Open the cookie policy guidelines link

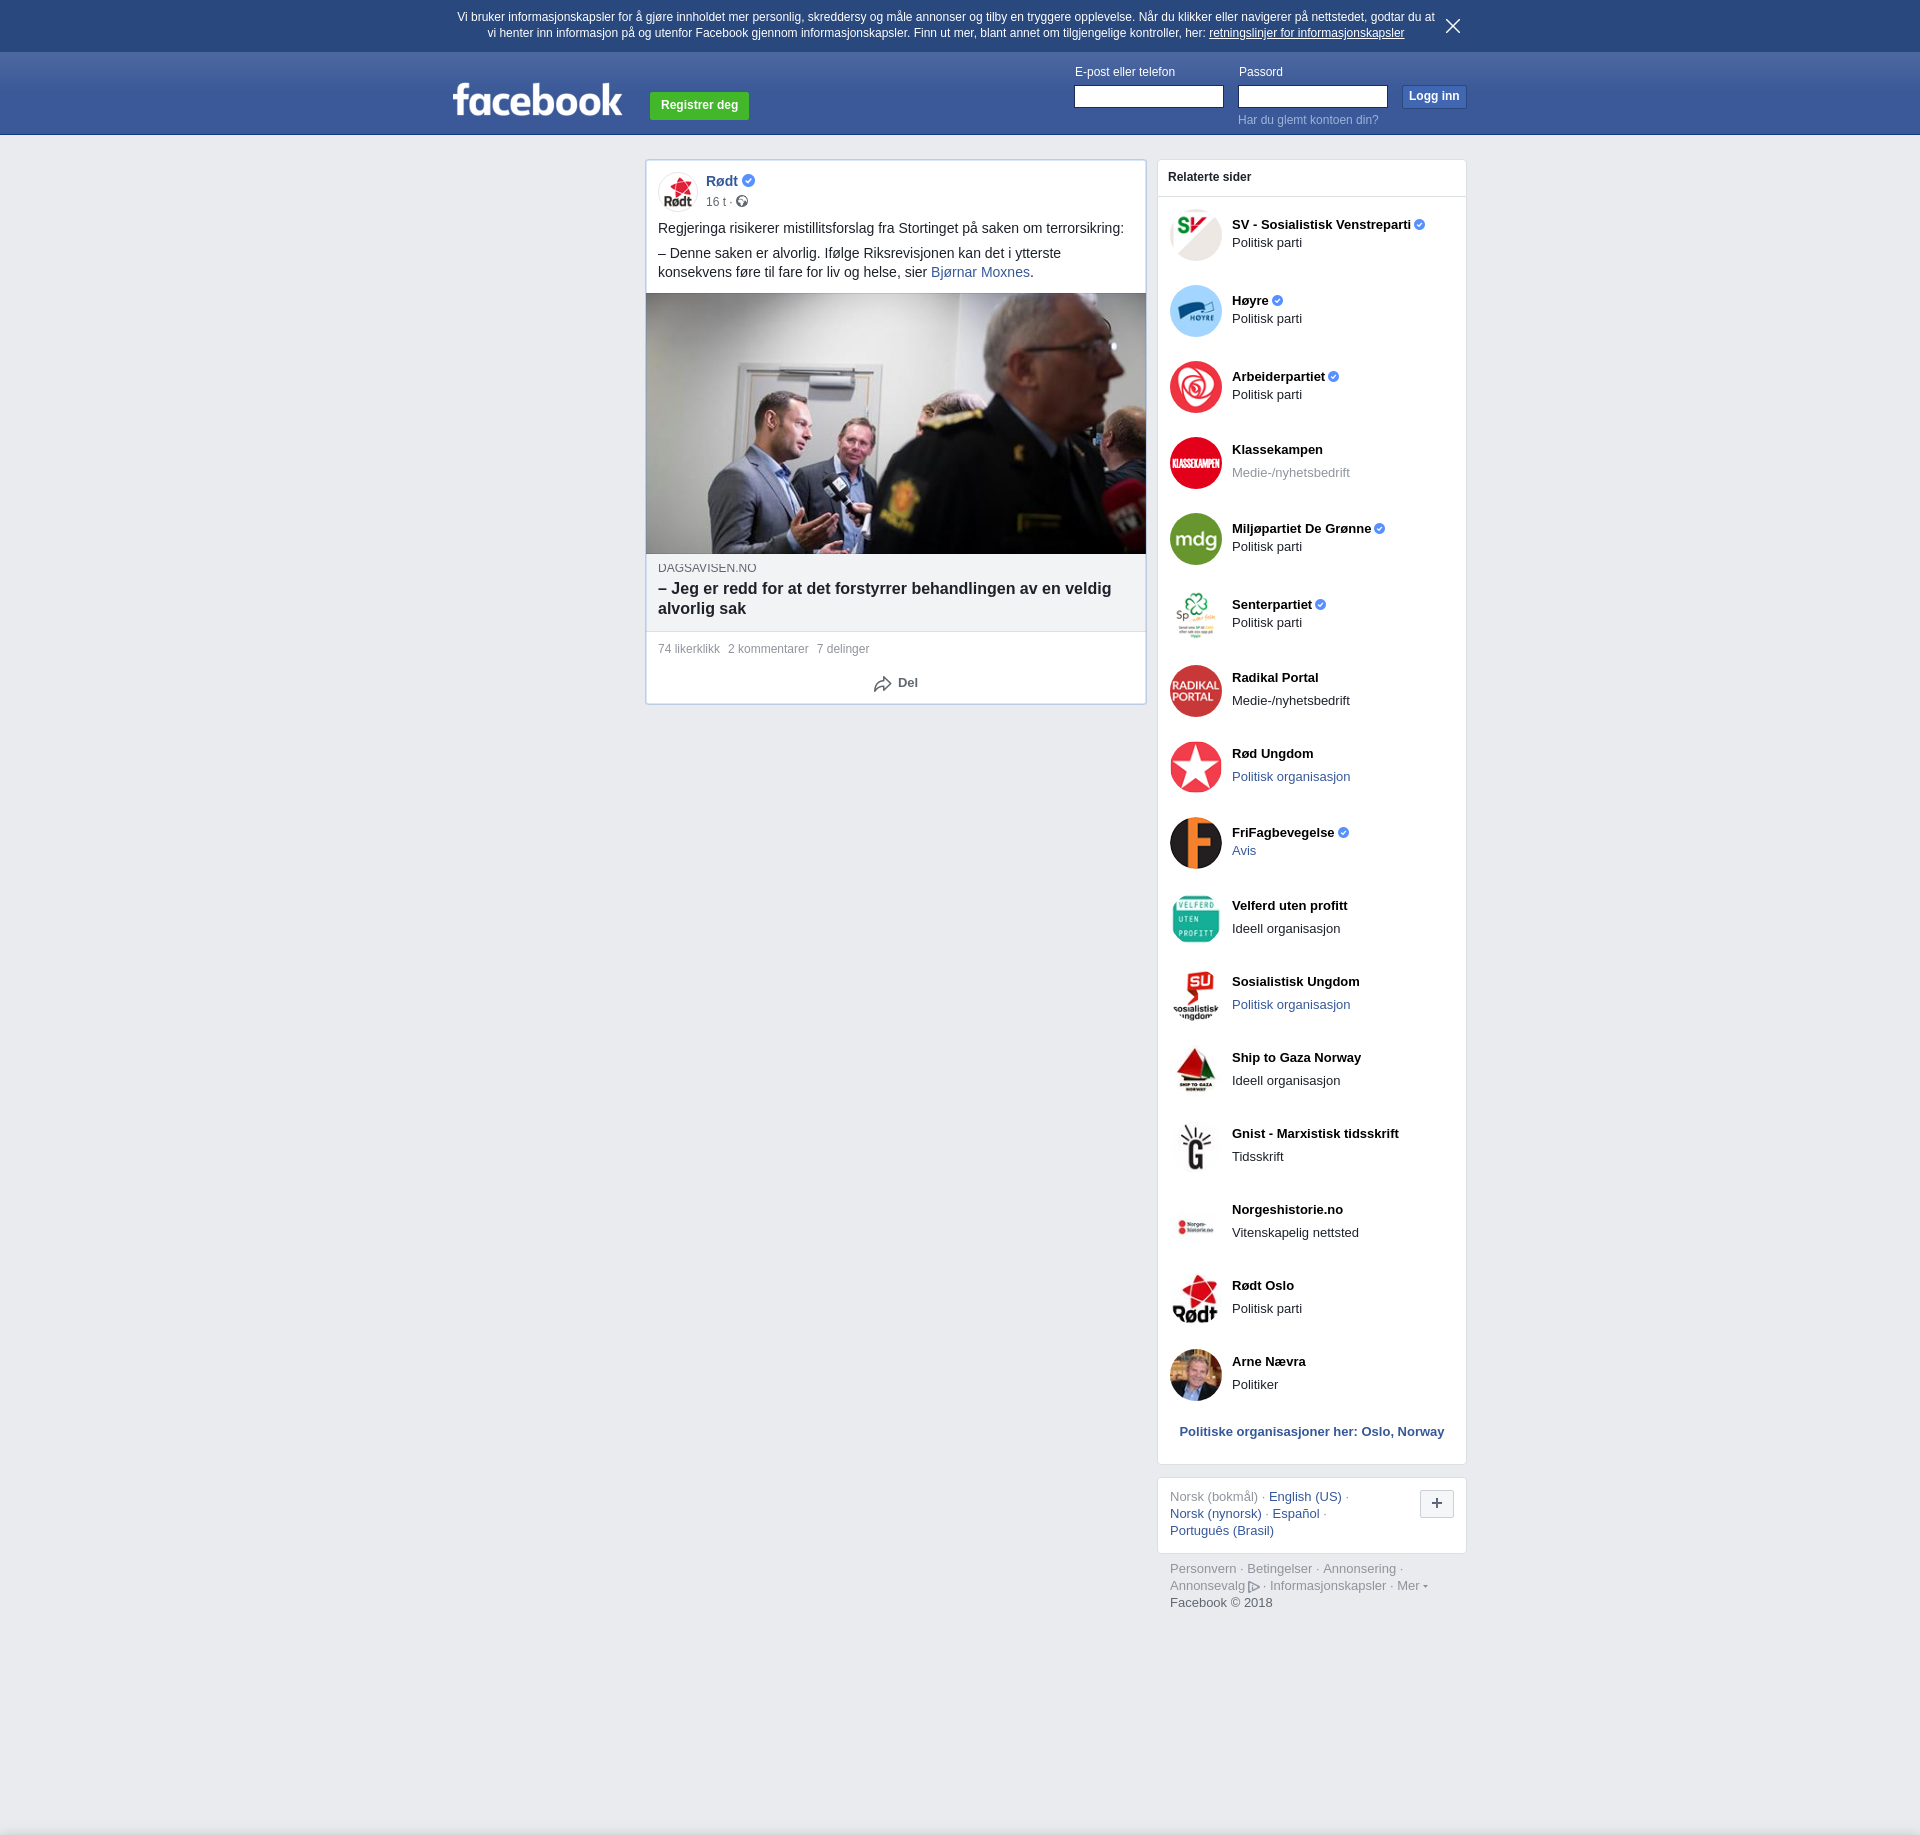click(1306, 33)
